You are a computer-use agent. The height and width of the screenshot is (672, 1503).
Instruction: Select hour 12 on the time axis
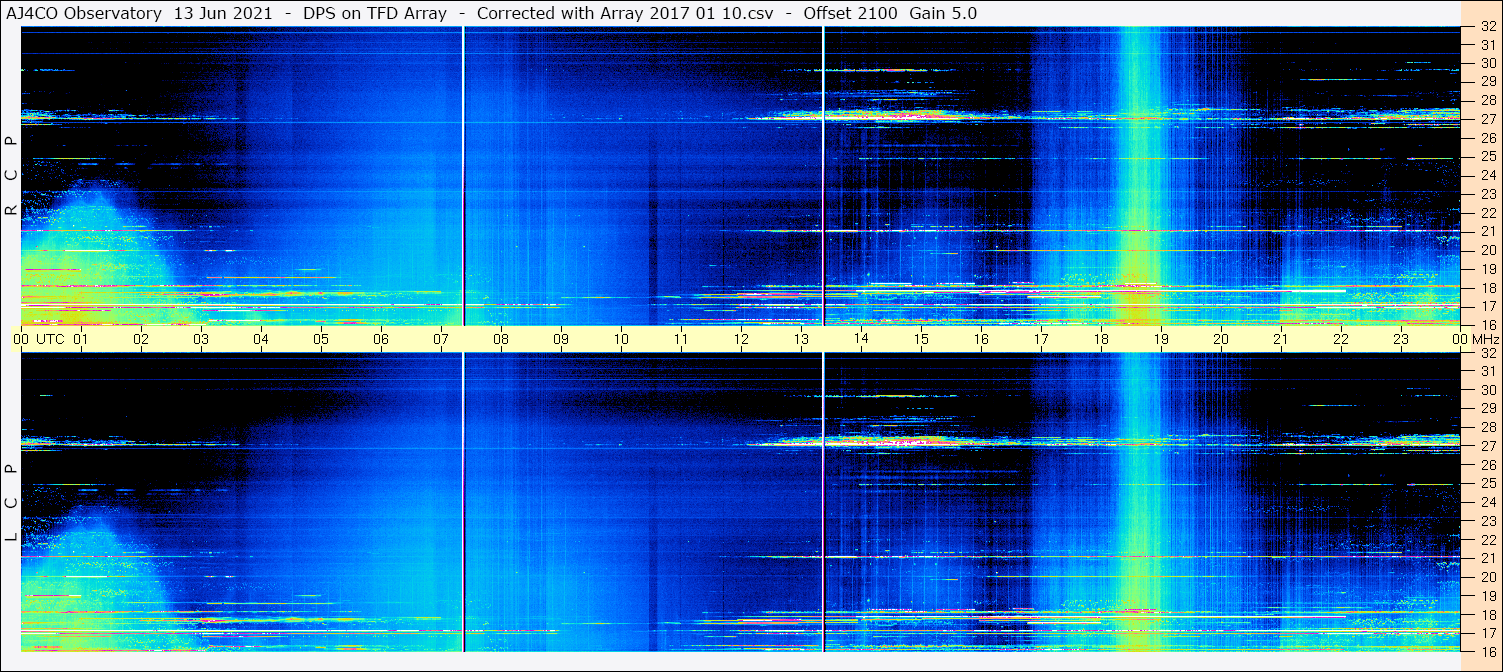741,339
